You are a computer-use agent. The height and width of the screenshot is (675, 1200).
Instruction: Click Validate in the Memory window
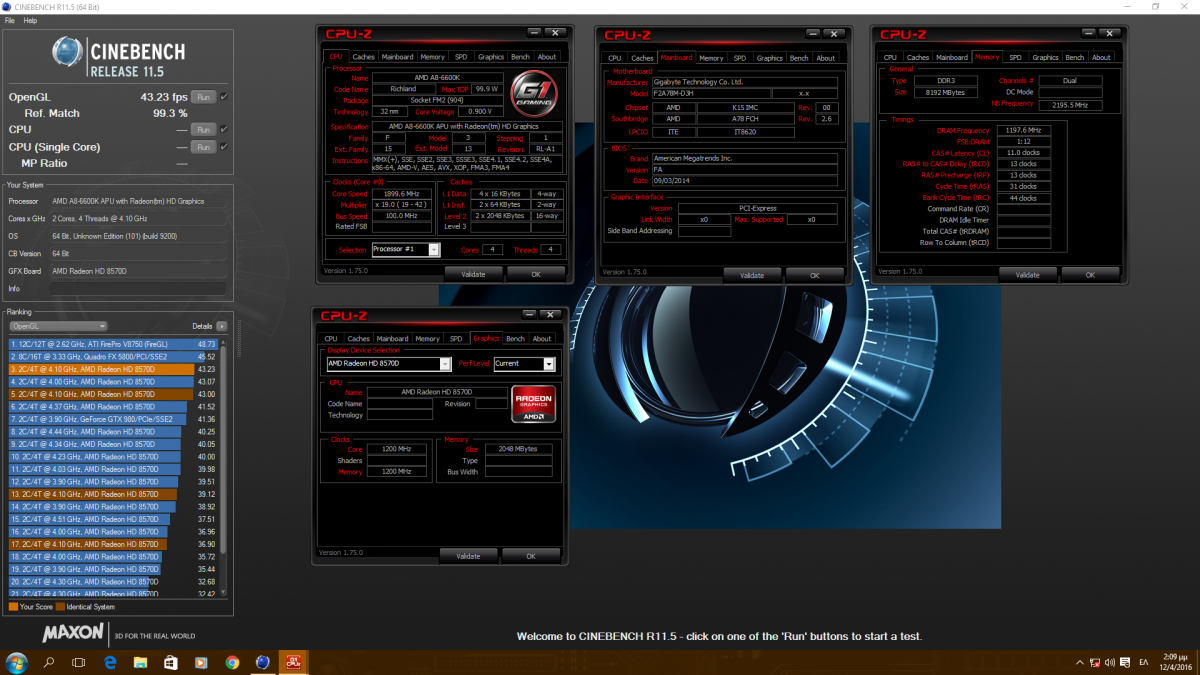[1028, 274]
